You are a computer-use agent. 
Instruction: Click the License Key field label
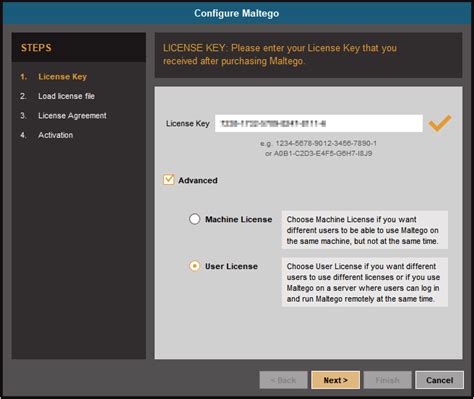click(x=188, y=123)
